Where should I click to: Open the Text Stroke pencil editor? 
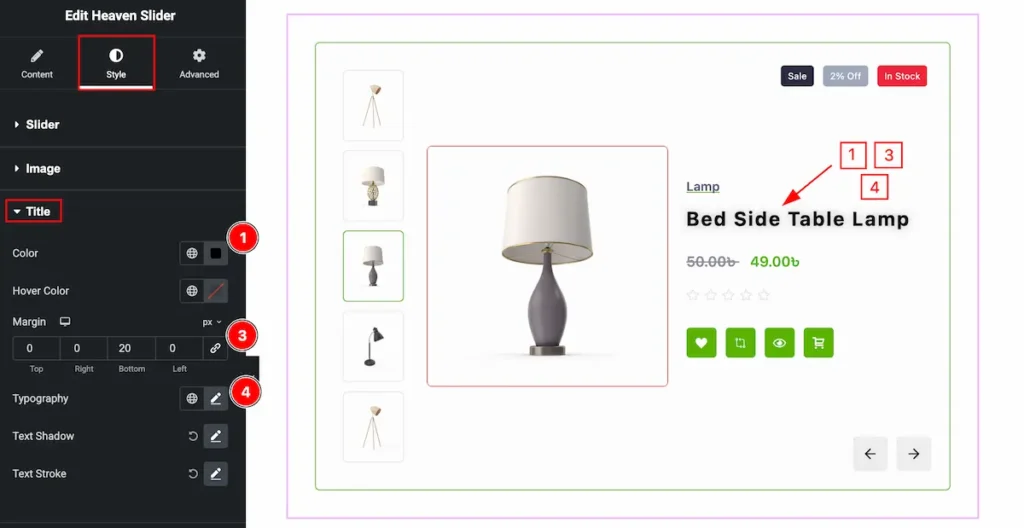216,474
